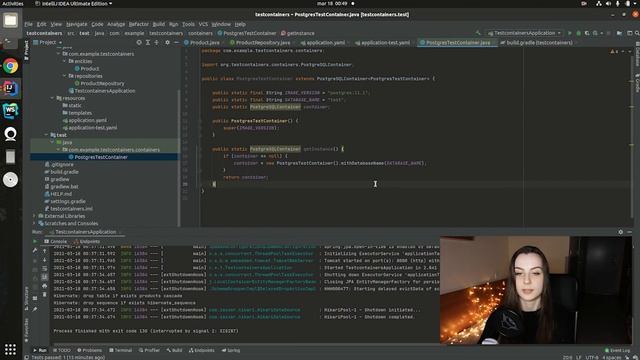The image size is (640, 360).
Task: Show applications grid in dock
Action: tap(10, 349)
